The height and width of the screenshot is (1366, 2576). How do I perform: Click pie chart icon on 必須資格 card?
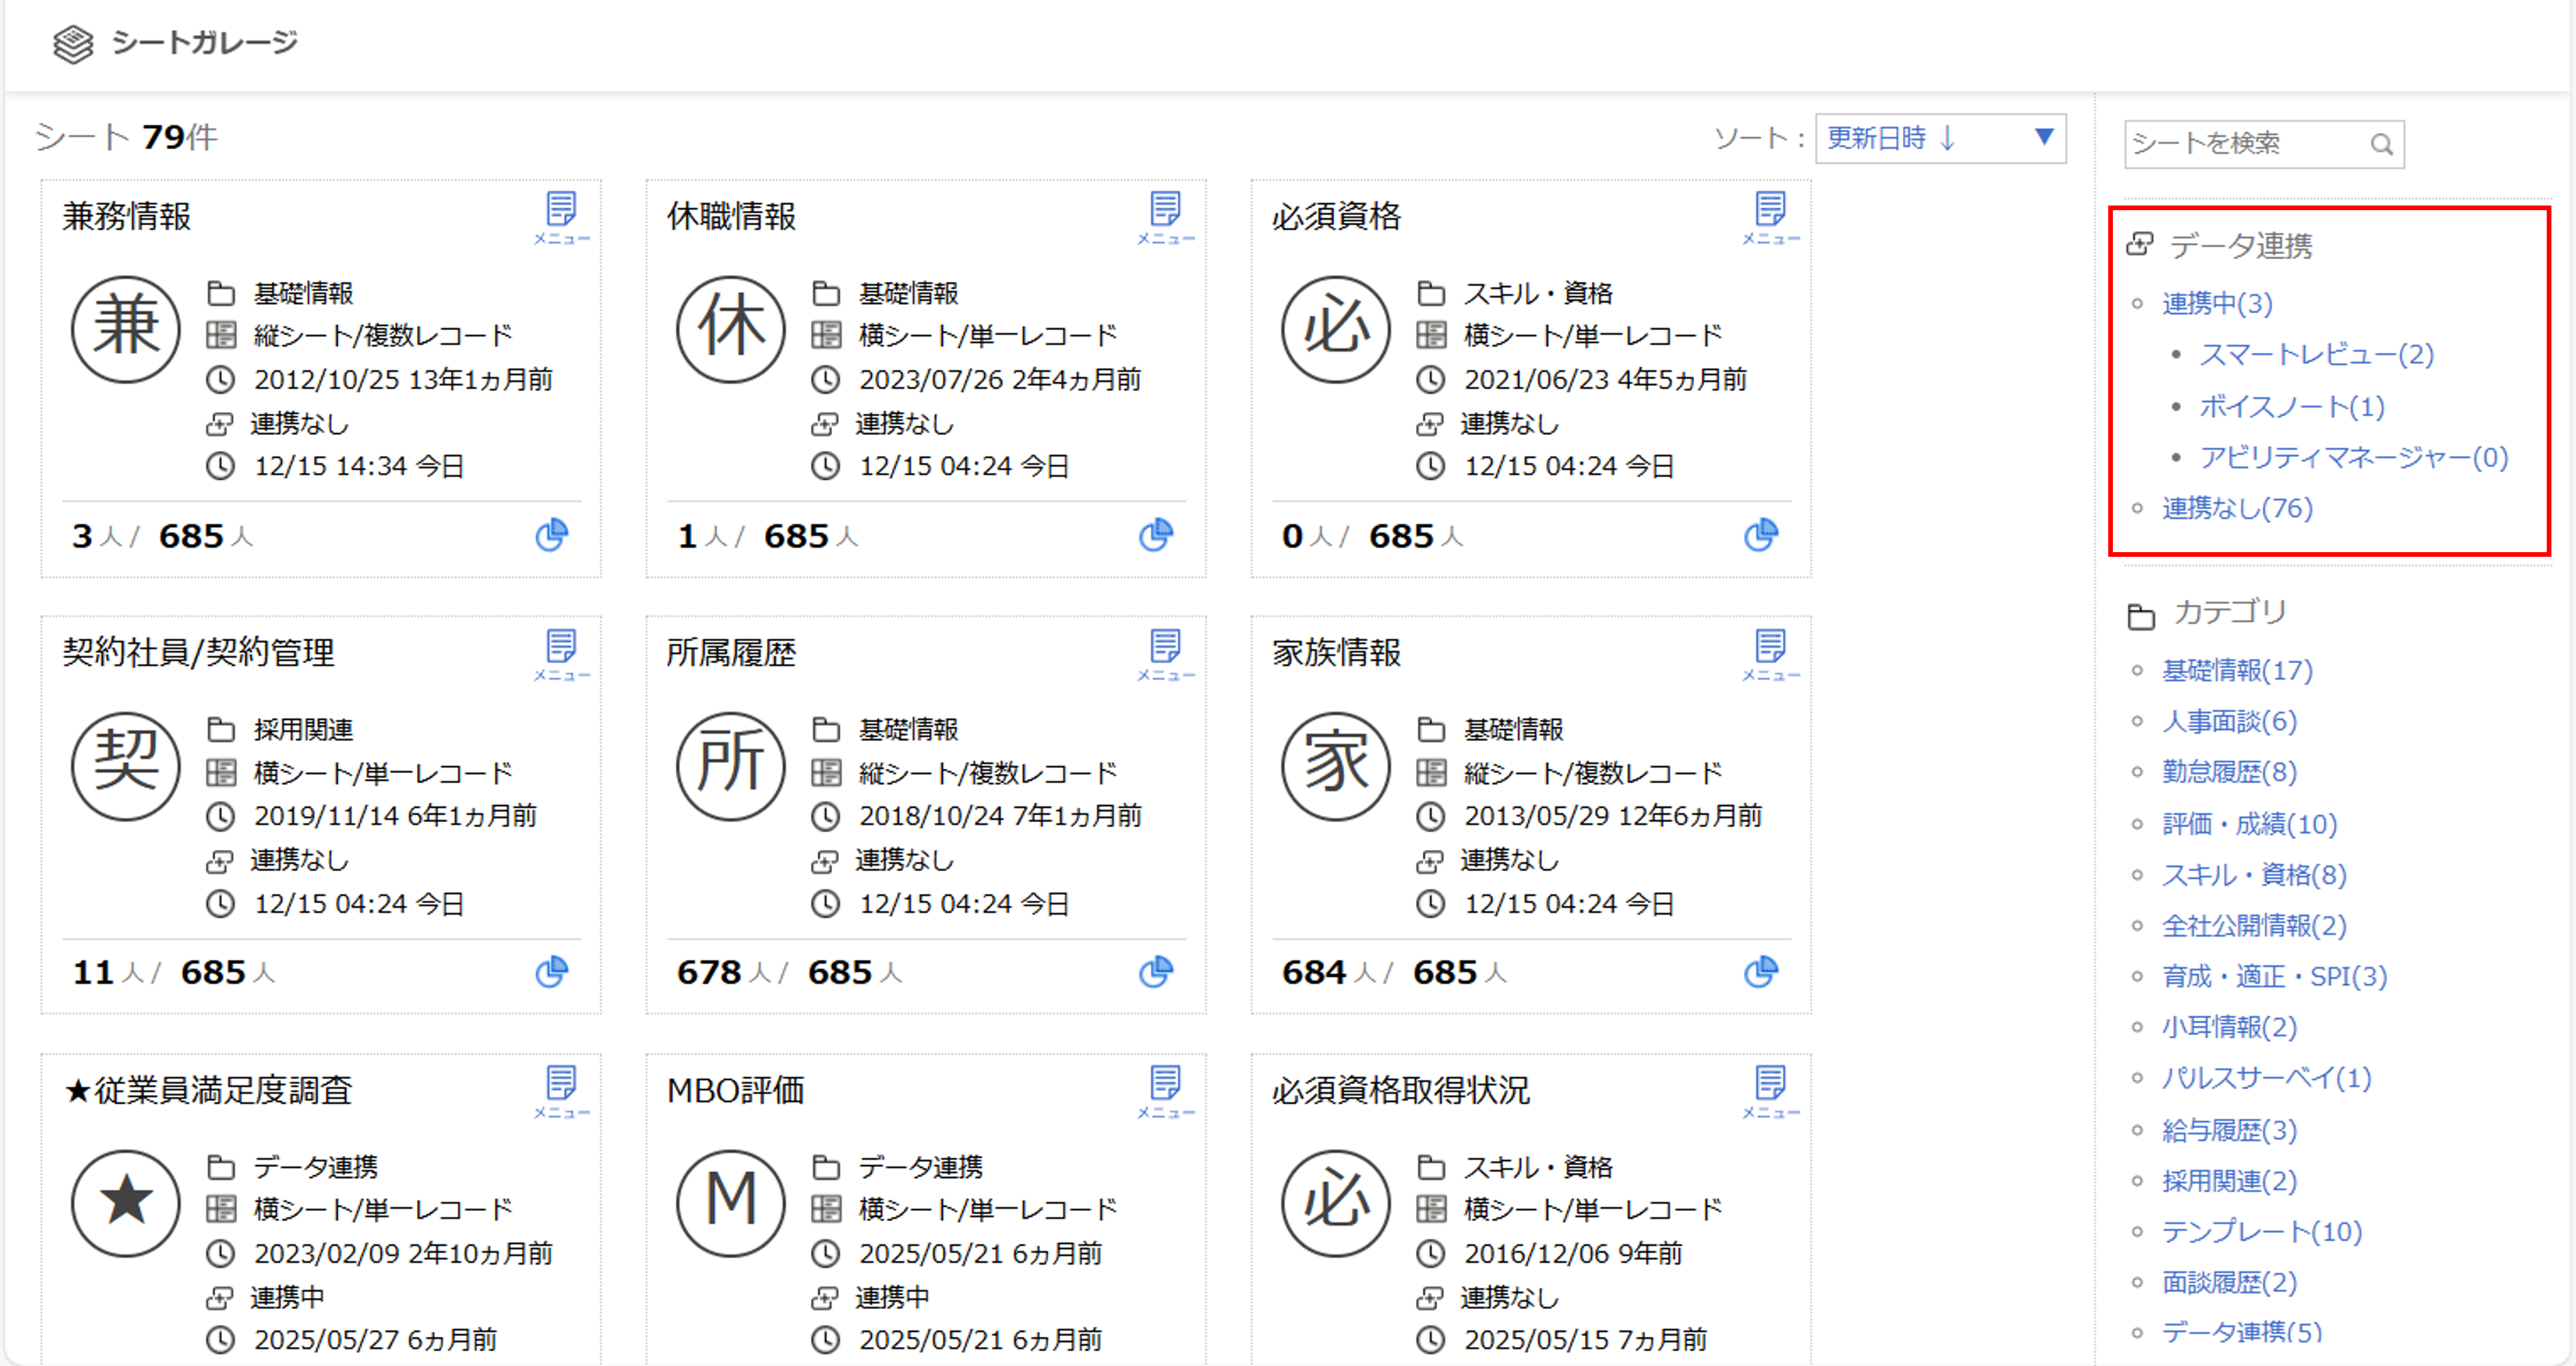[1761, 535]
